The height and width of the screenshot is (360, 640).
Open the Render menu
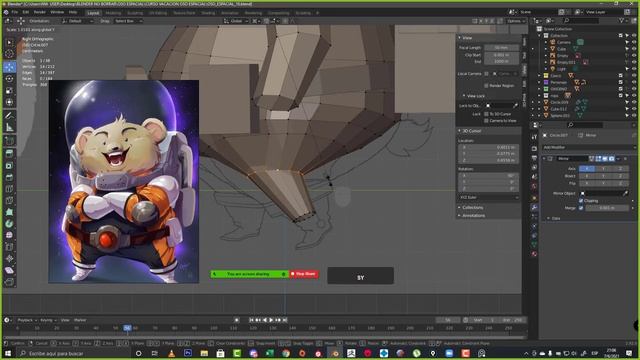click(x=40, y=12)
